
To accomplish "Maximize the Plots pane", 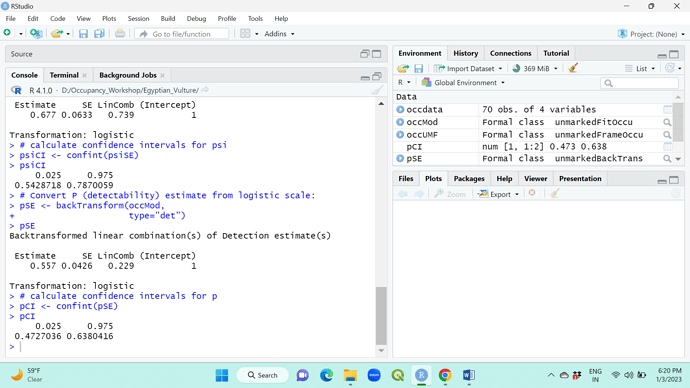I will click(674, 179).
